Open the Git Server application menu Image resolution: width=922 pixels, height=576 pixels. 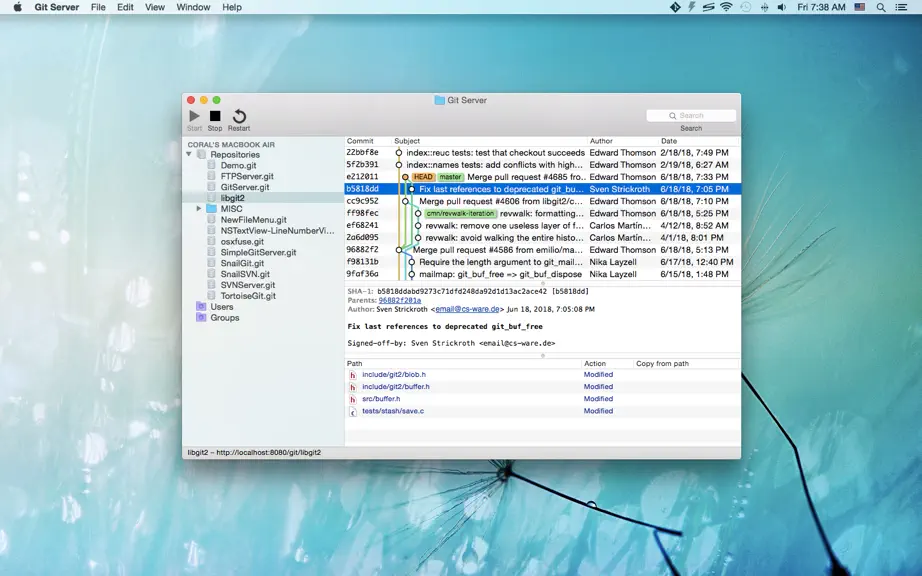click(x=56, y=7)
